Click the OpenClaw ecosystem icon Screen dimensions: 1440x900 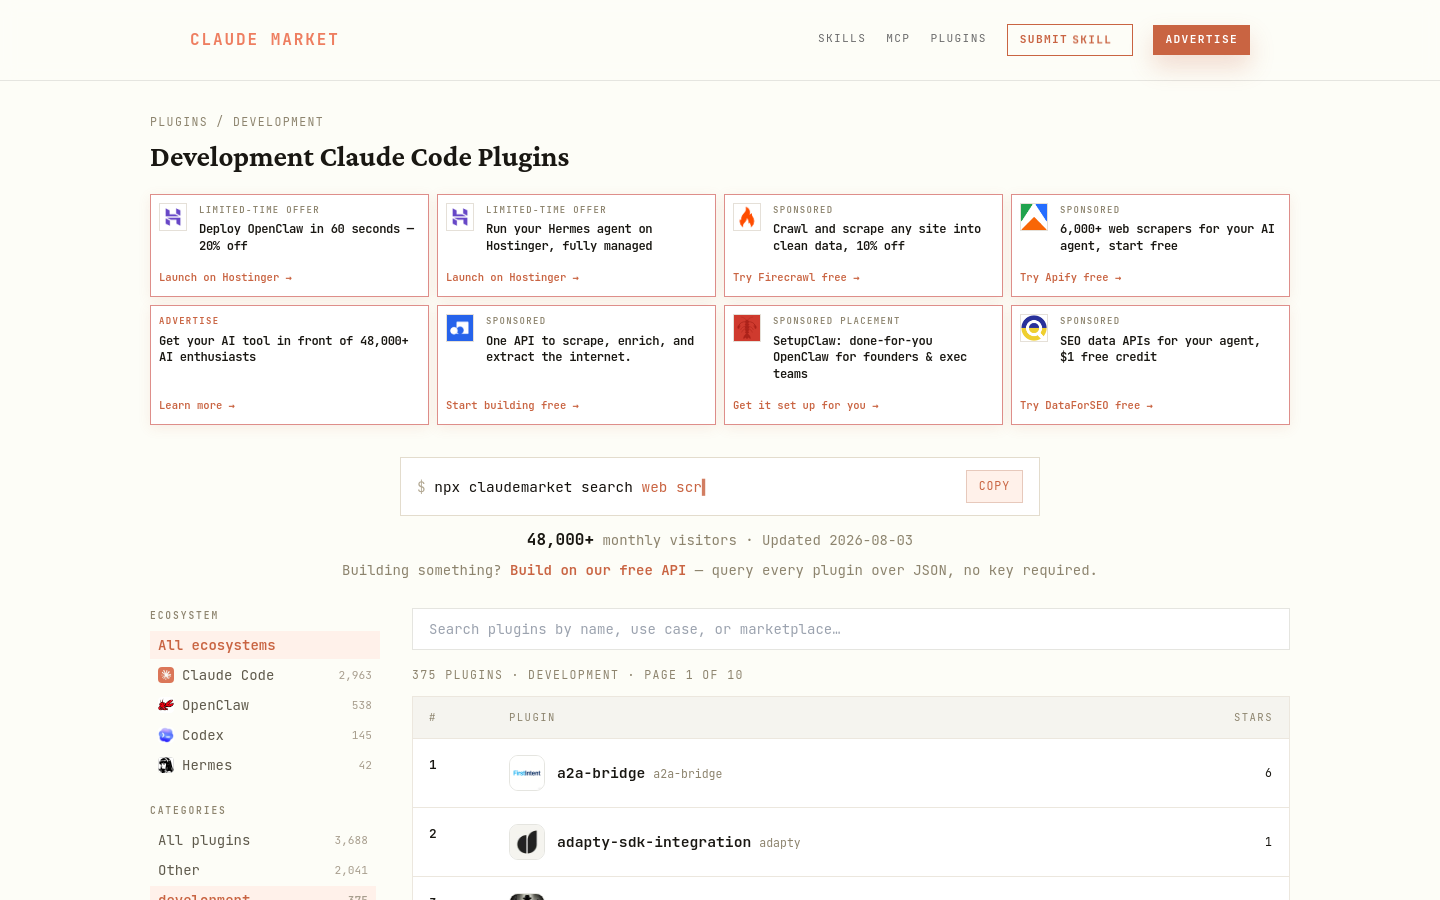(x=166, y=705)
